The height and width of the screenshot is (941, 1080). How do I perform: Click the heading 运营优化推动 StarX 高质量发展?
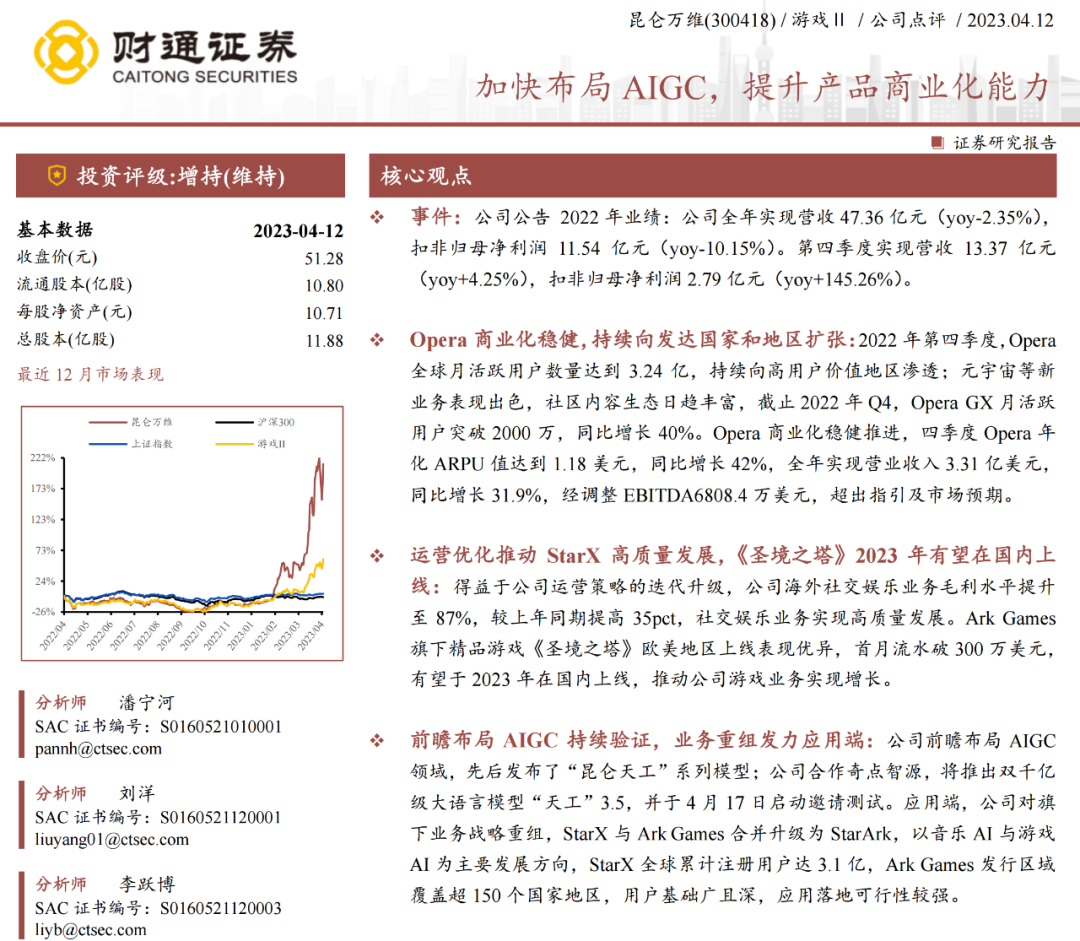(x=565, y=555)
